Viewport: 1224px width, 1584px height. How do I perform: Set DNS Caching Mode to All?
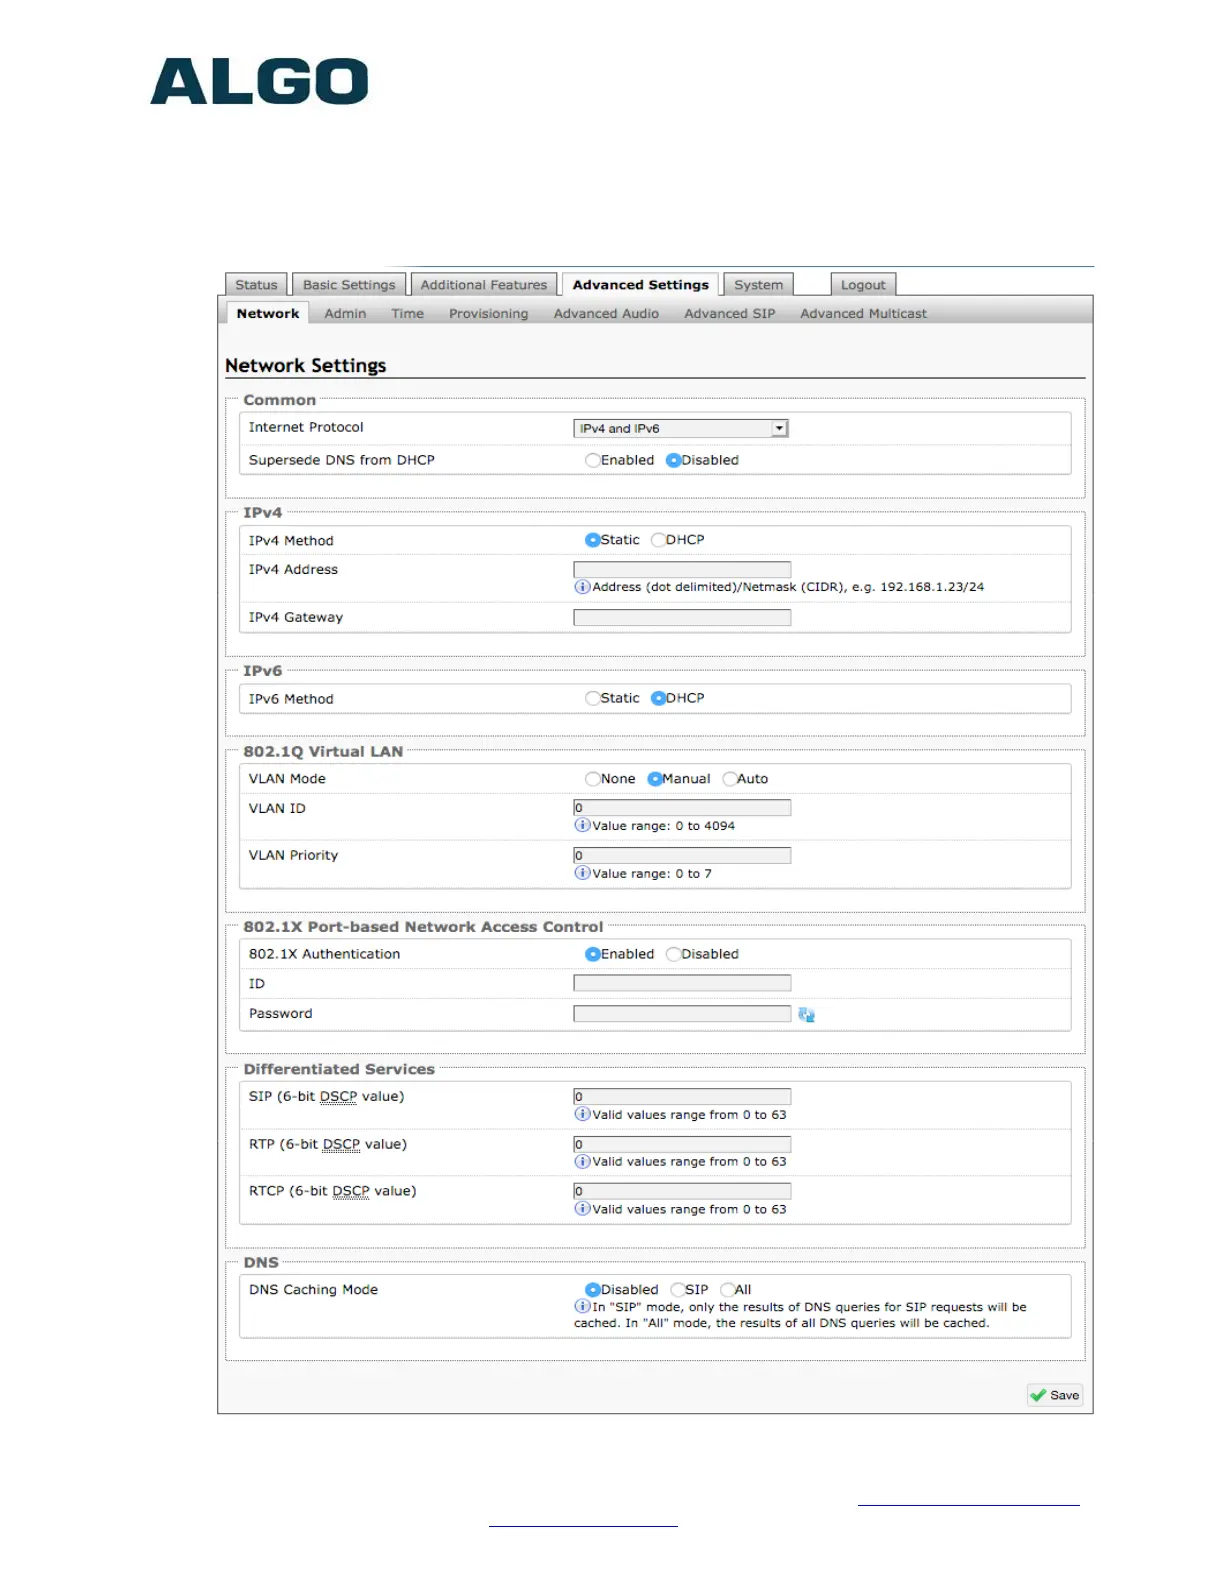coord(728,1290)
